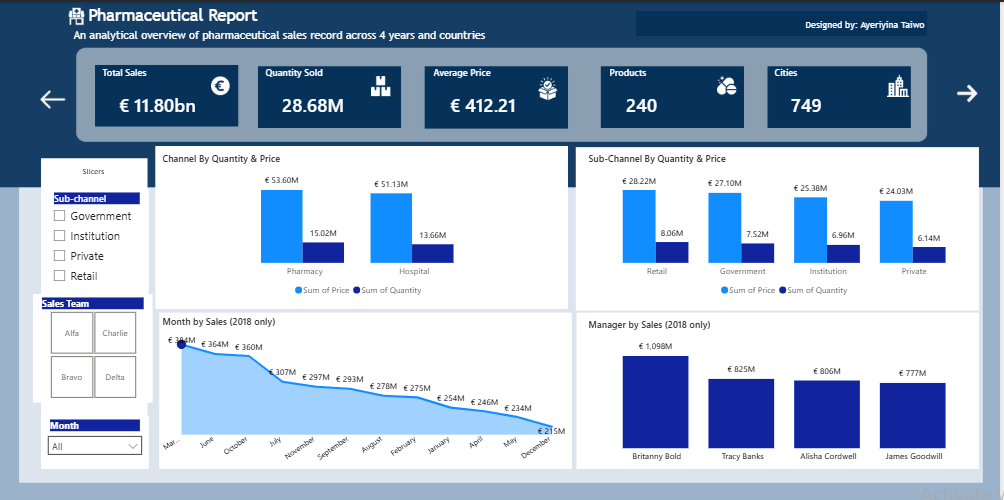Click the package icon in Average Price card
The image size is (1004, 500).
pyautogui.click(x=547, y=88)
